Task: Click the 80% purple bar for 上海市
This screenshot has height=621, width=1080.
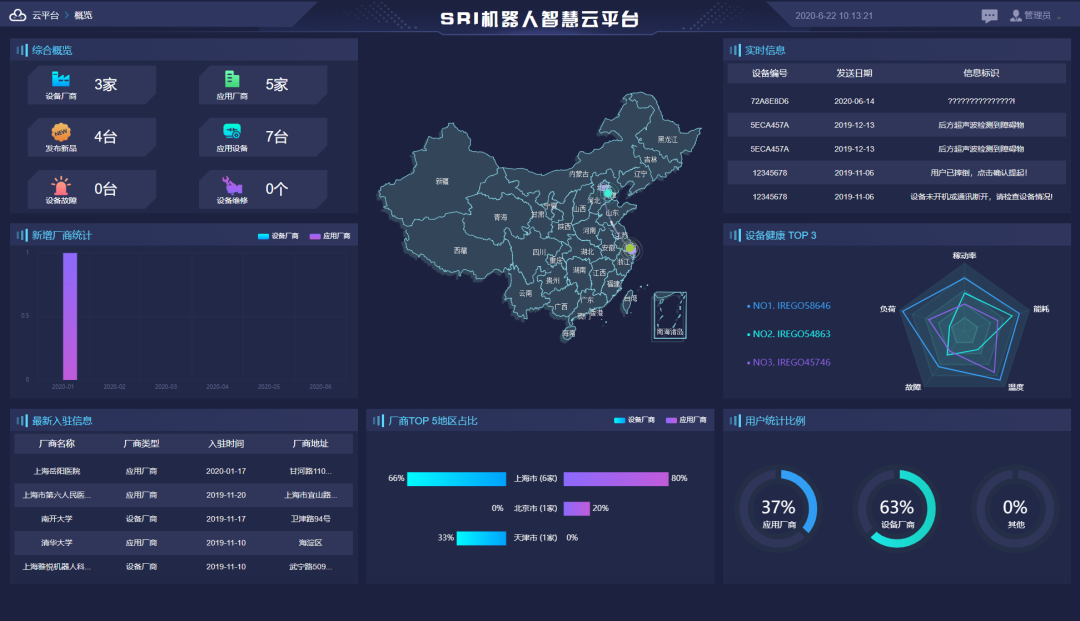Action: coord(615,479)
